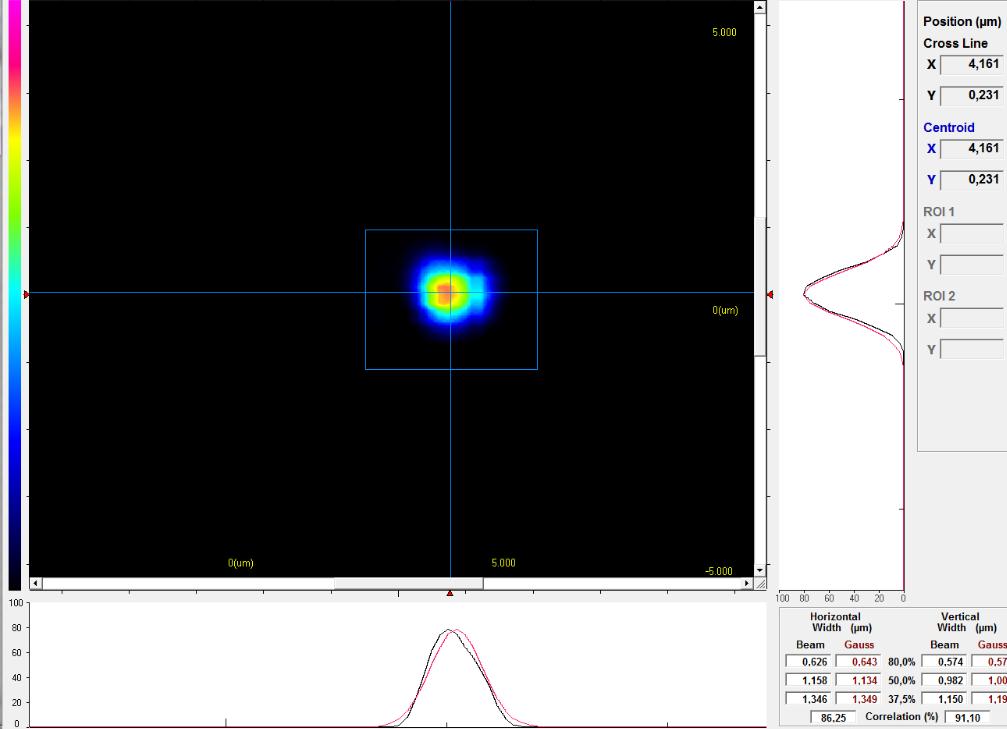
Task: Click the ROI 1 Y field
Action: click(972, 265)
